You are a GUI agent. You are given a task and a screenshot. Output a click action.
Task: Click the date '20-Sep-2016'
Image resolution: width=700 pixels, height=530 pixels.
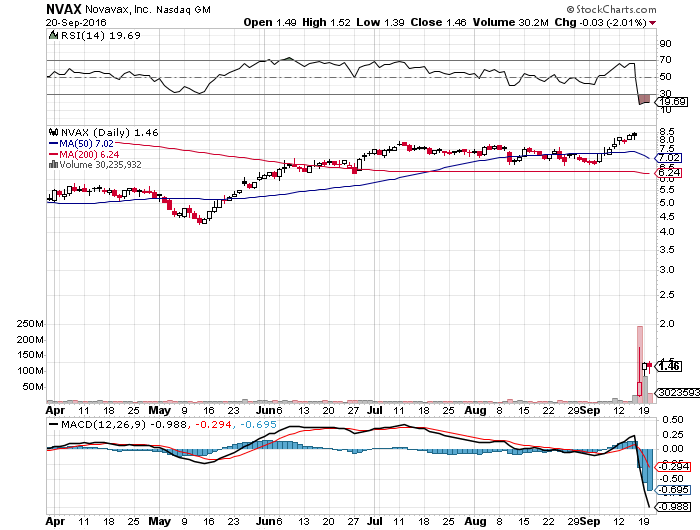tap(76, 22)
